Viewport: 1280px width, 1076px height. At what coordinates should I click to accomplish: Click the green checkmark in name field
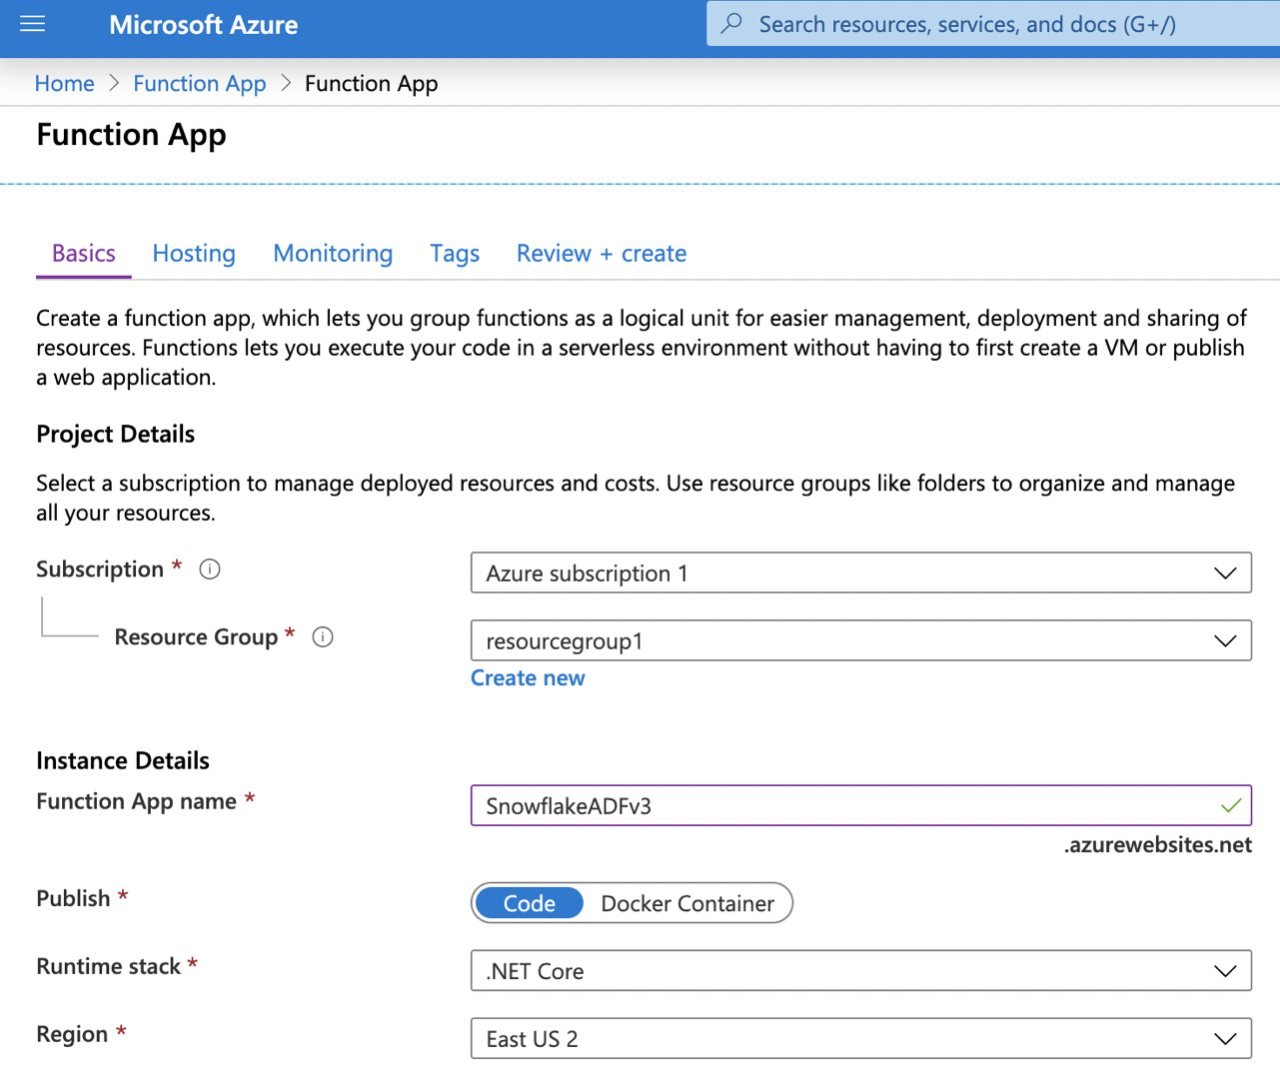point(1231,805)
